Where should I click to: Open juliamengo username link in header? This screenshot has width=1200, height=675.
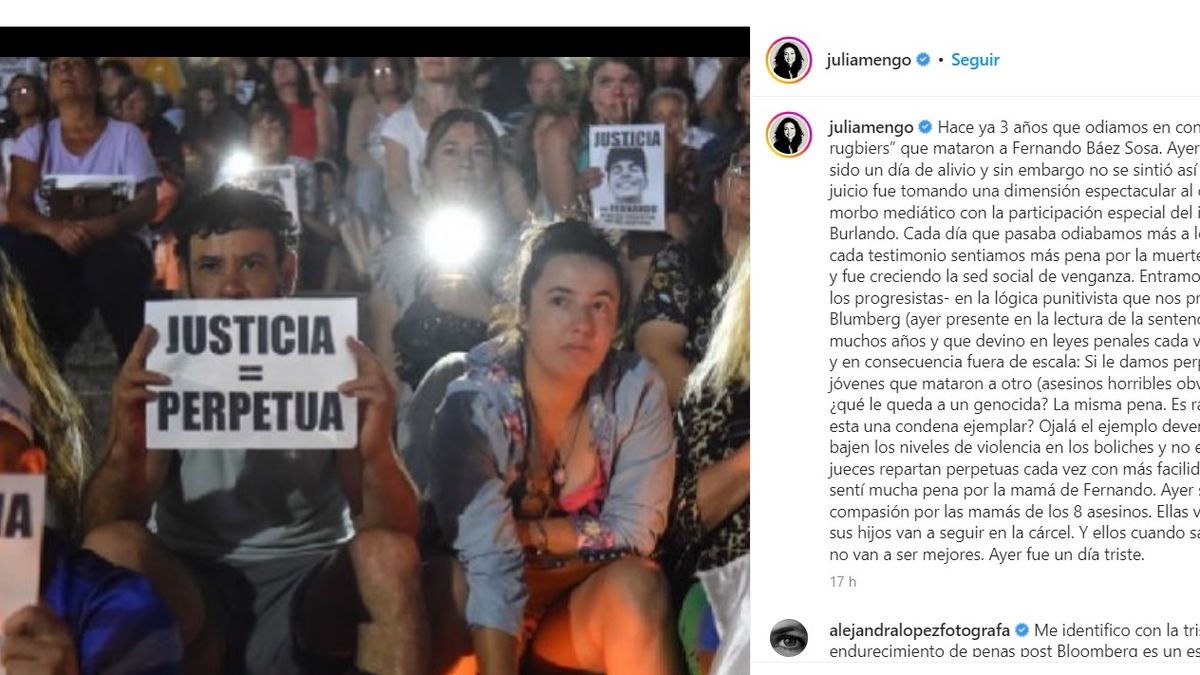pyautogui.click(x=869, y=60)
